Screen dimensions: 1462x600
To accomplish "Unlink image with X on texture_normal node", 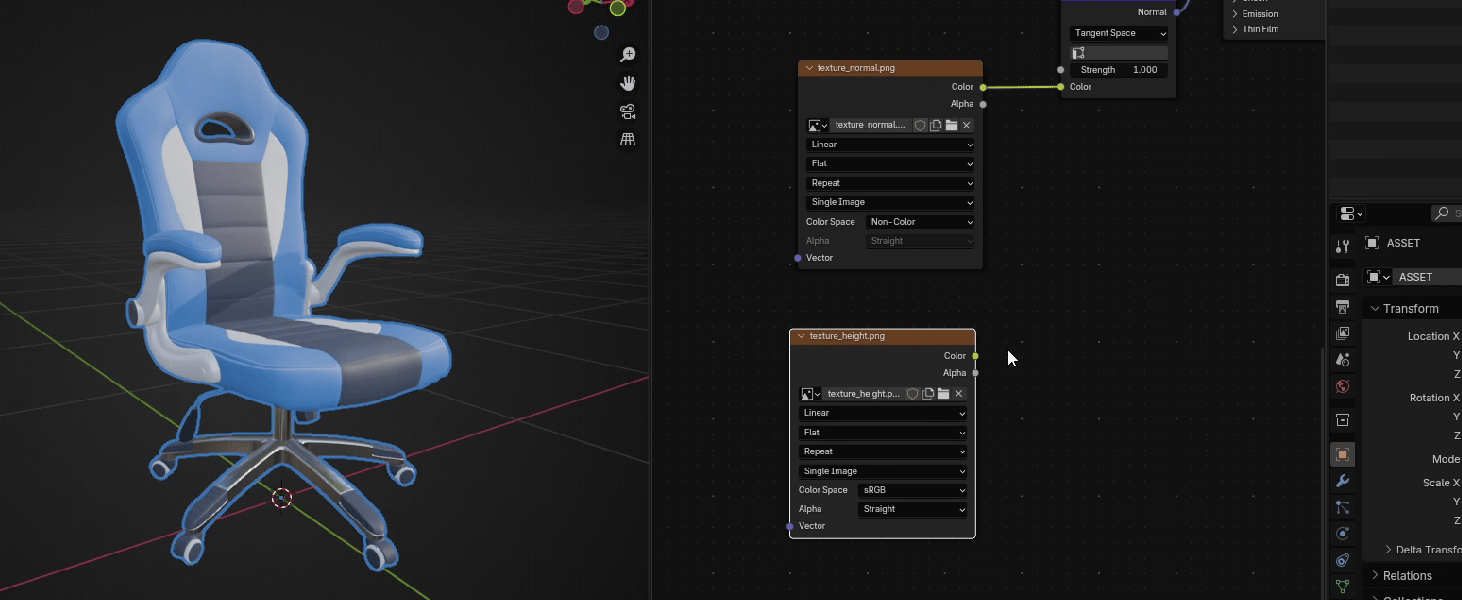I will coord(966,125).
